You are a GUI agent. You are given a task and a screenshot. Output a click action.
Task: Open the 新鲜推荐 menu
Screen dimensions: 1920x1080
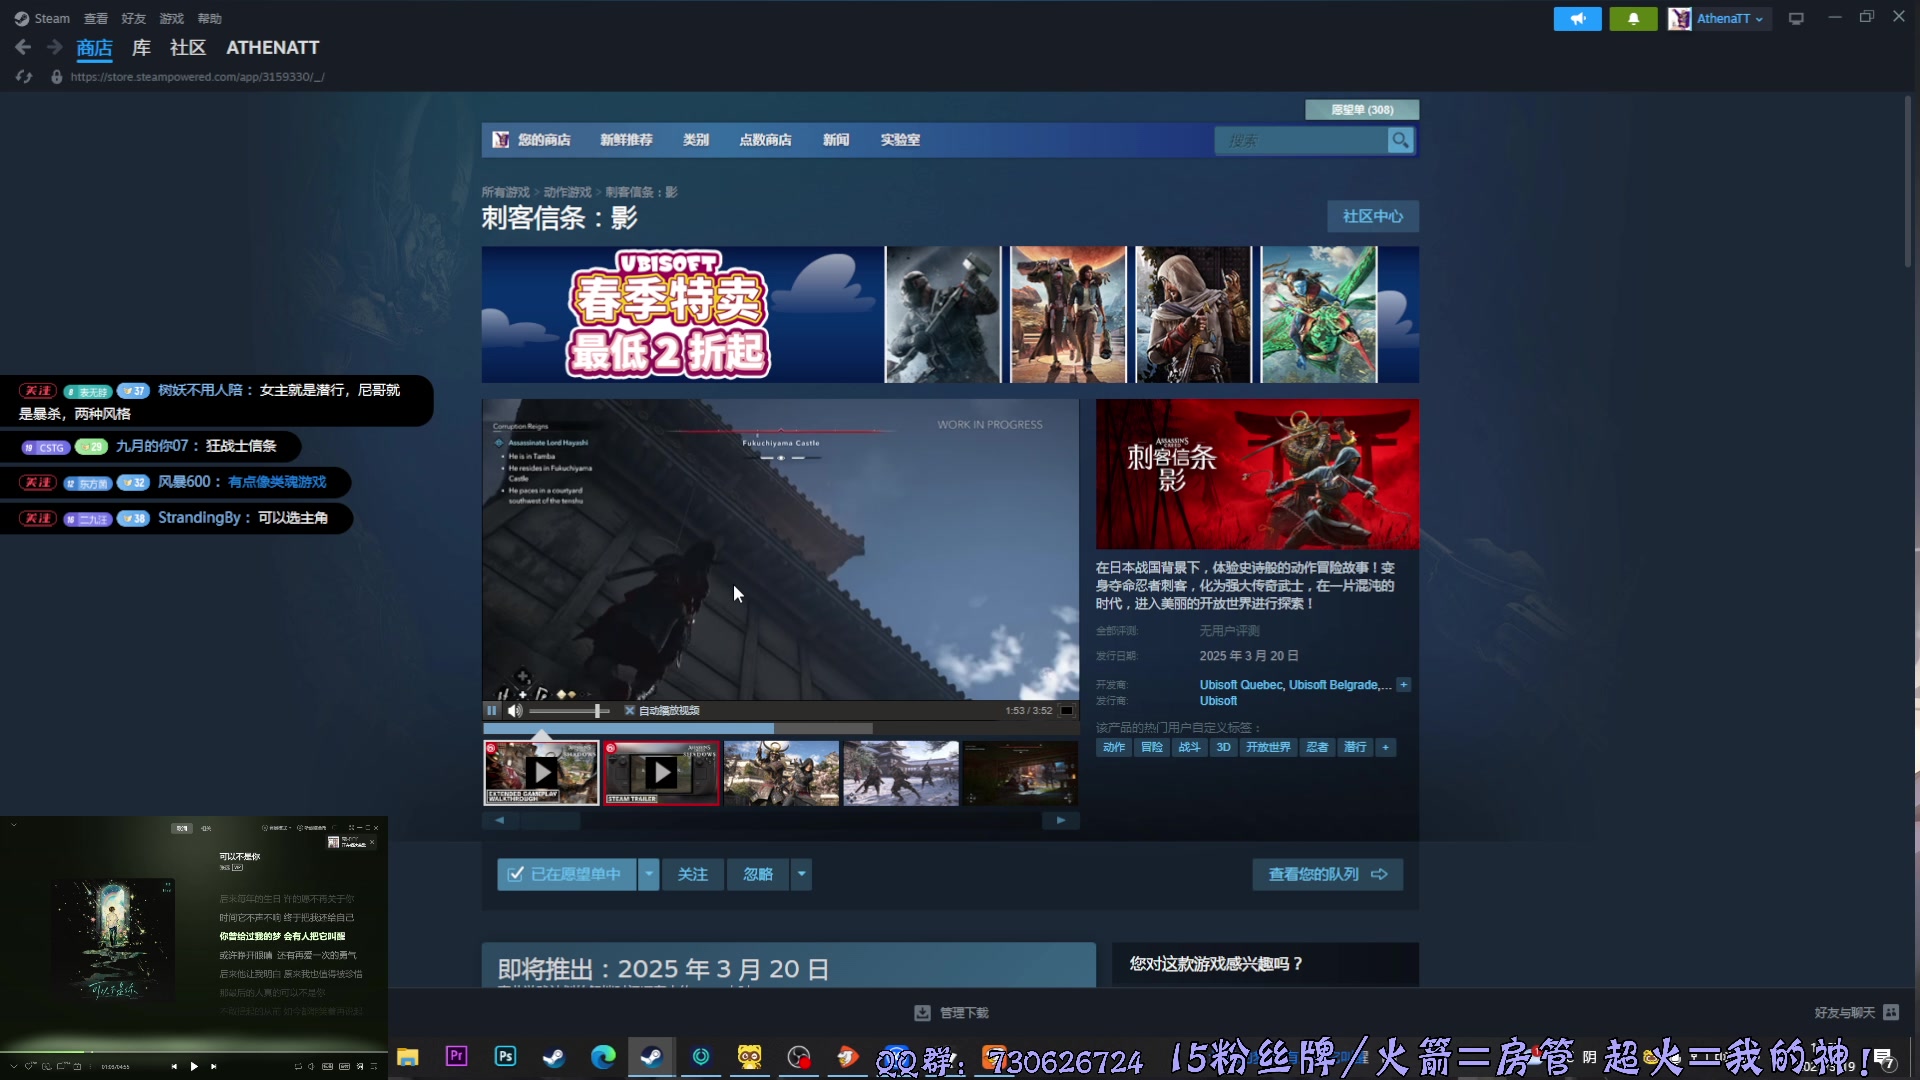(x=626, y=140)
